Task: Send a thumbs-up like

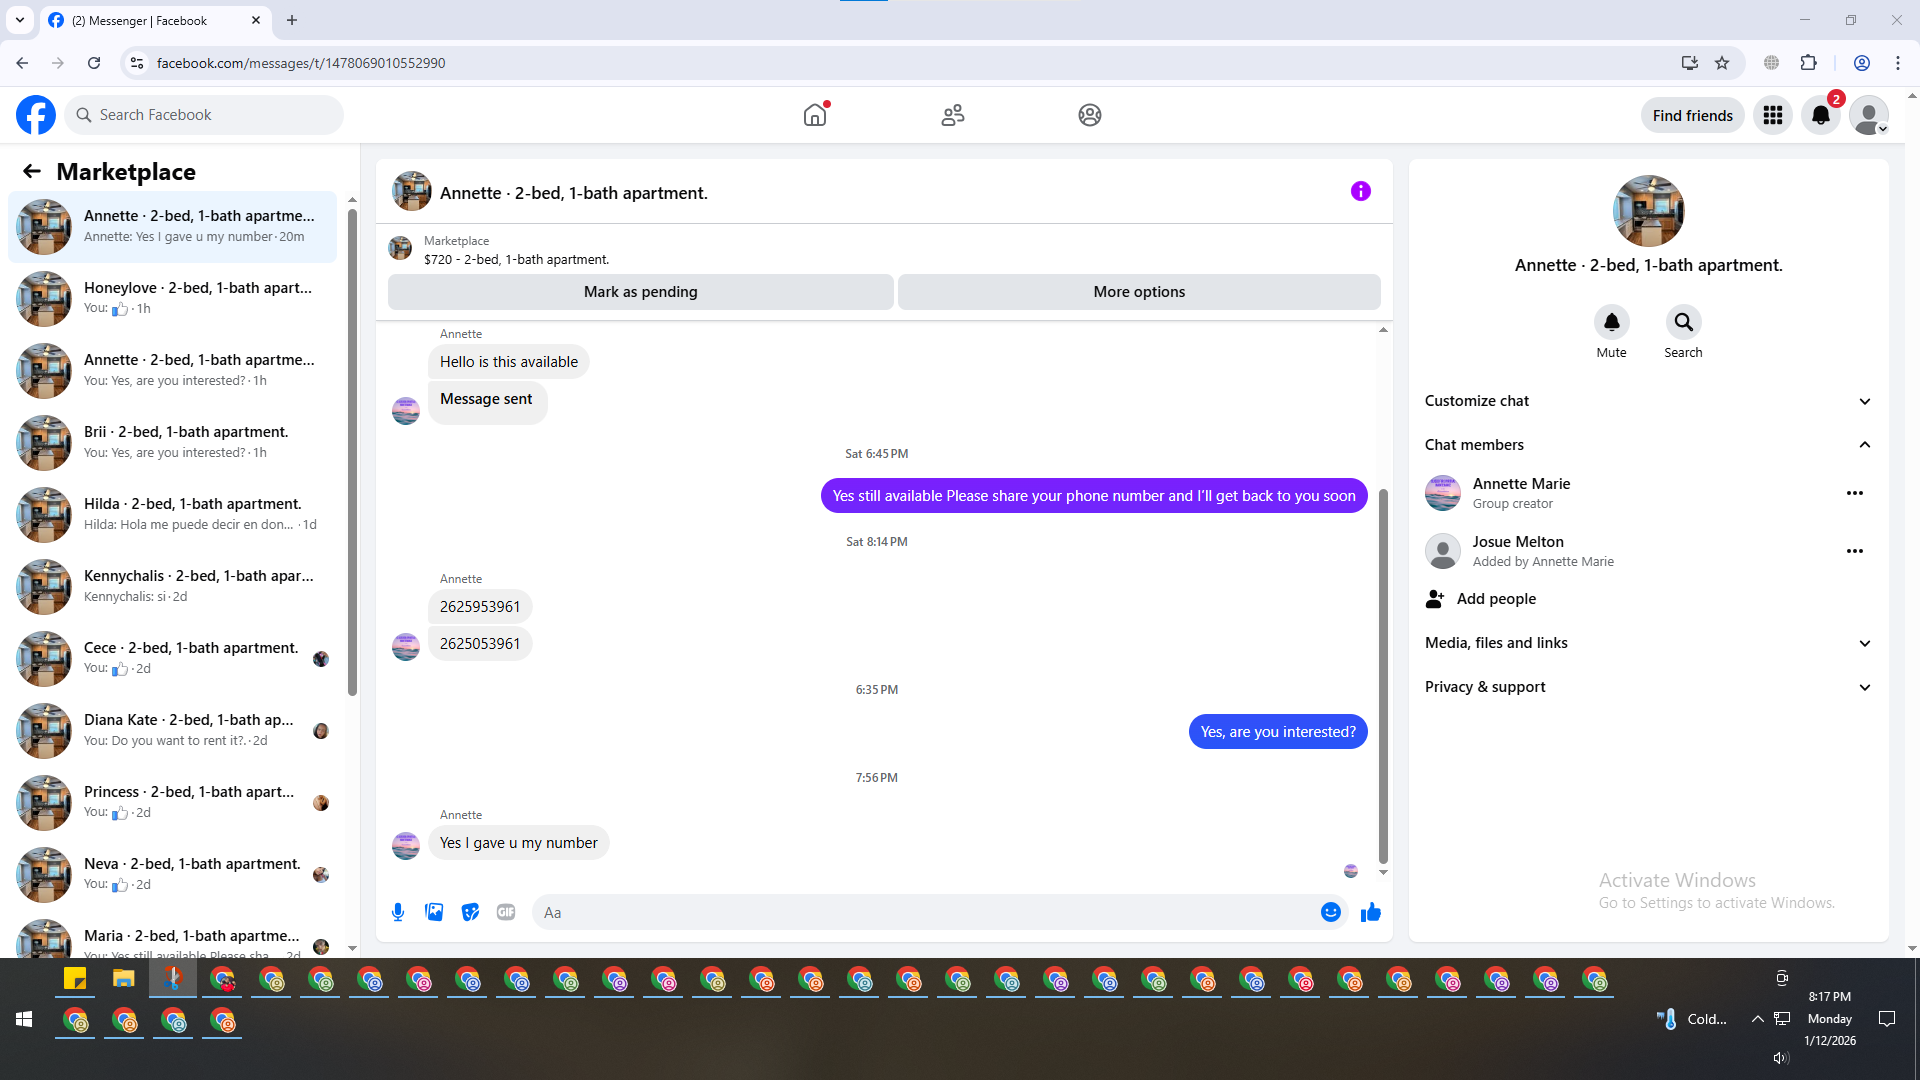Action: pos(1370,912)
